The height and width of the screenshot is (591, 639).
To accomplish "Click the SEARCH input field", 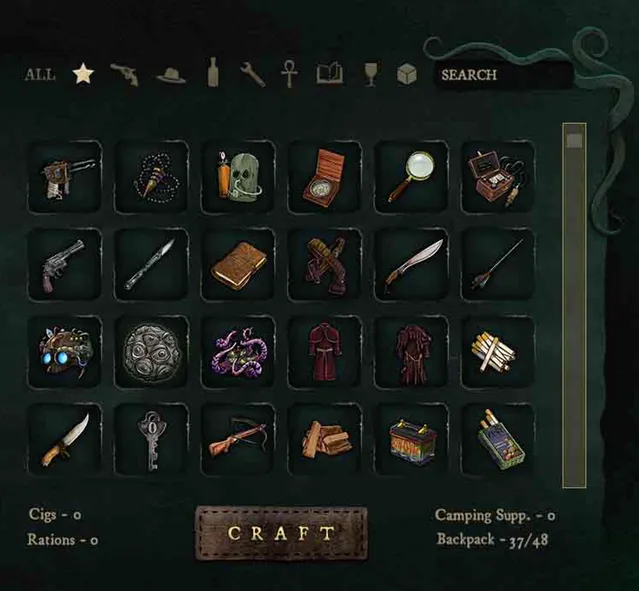I will 502,75.
